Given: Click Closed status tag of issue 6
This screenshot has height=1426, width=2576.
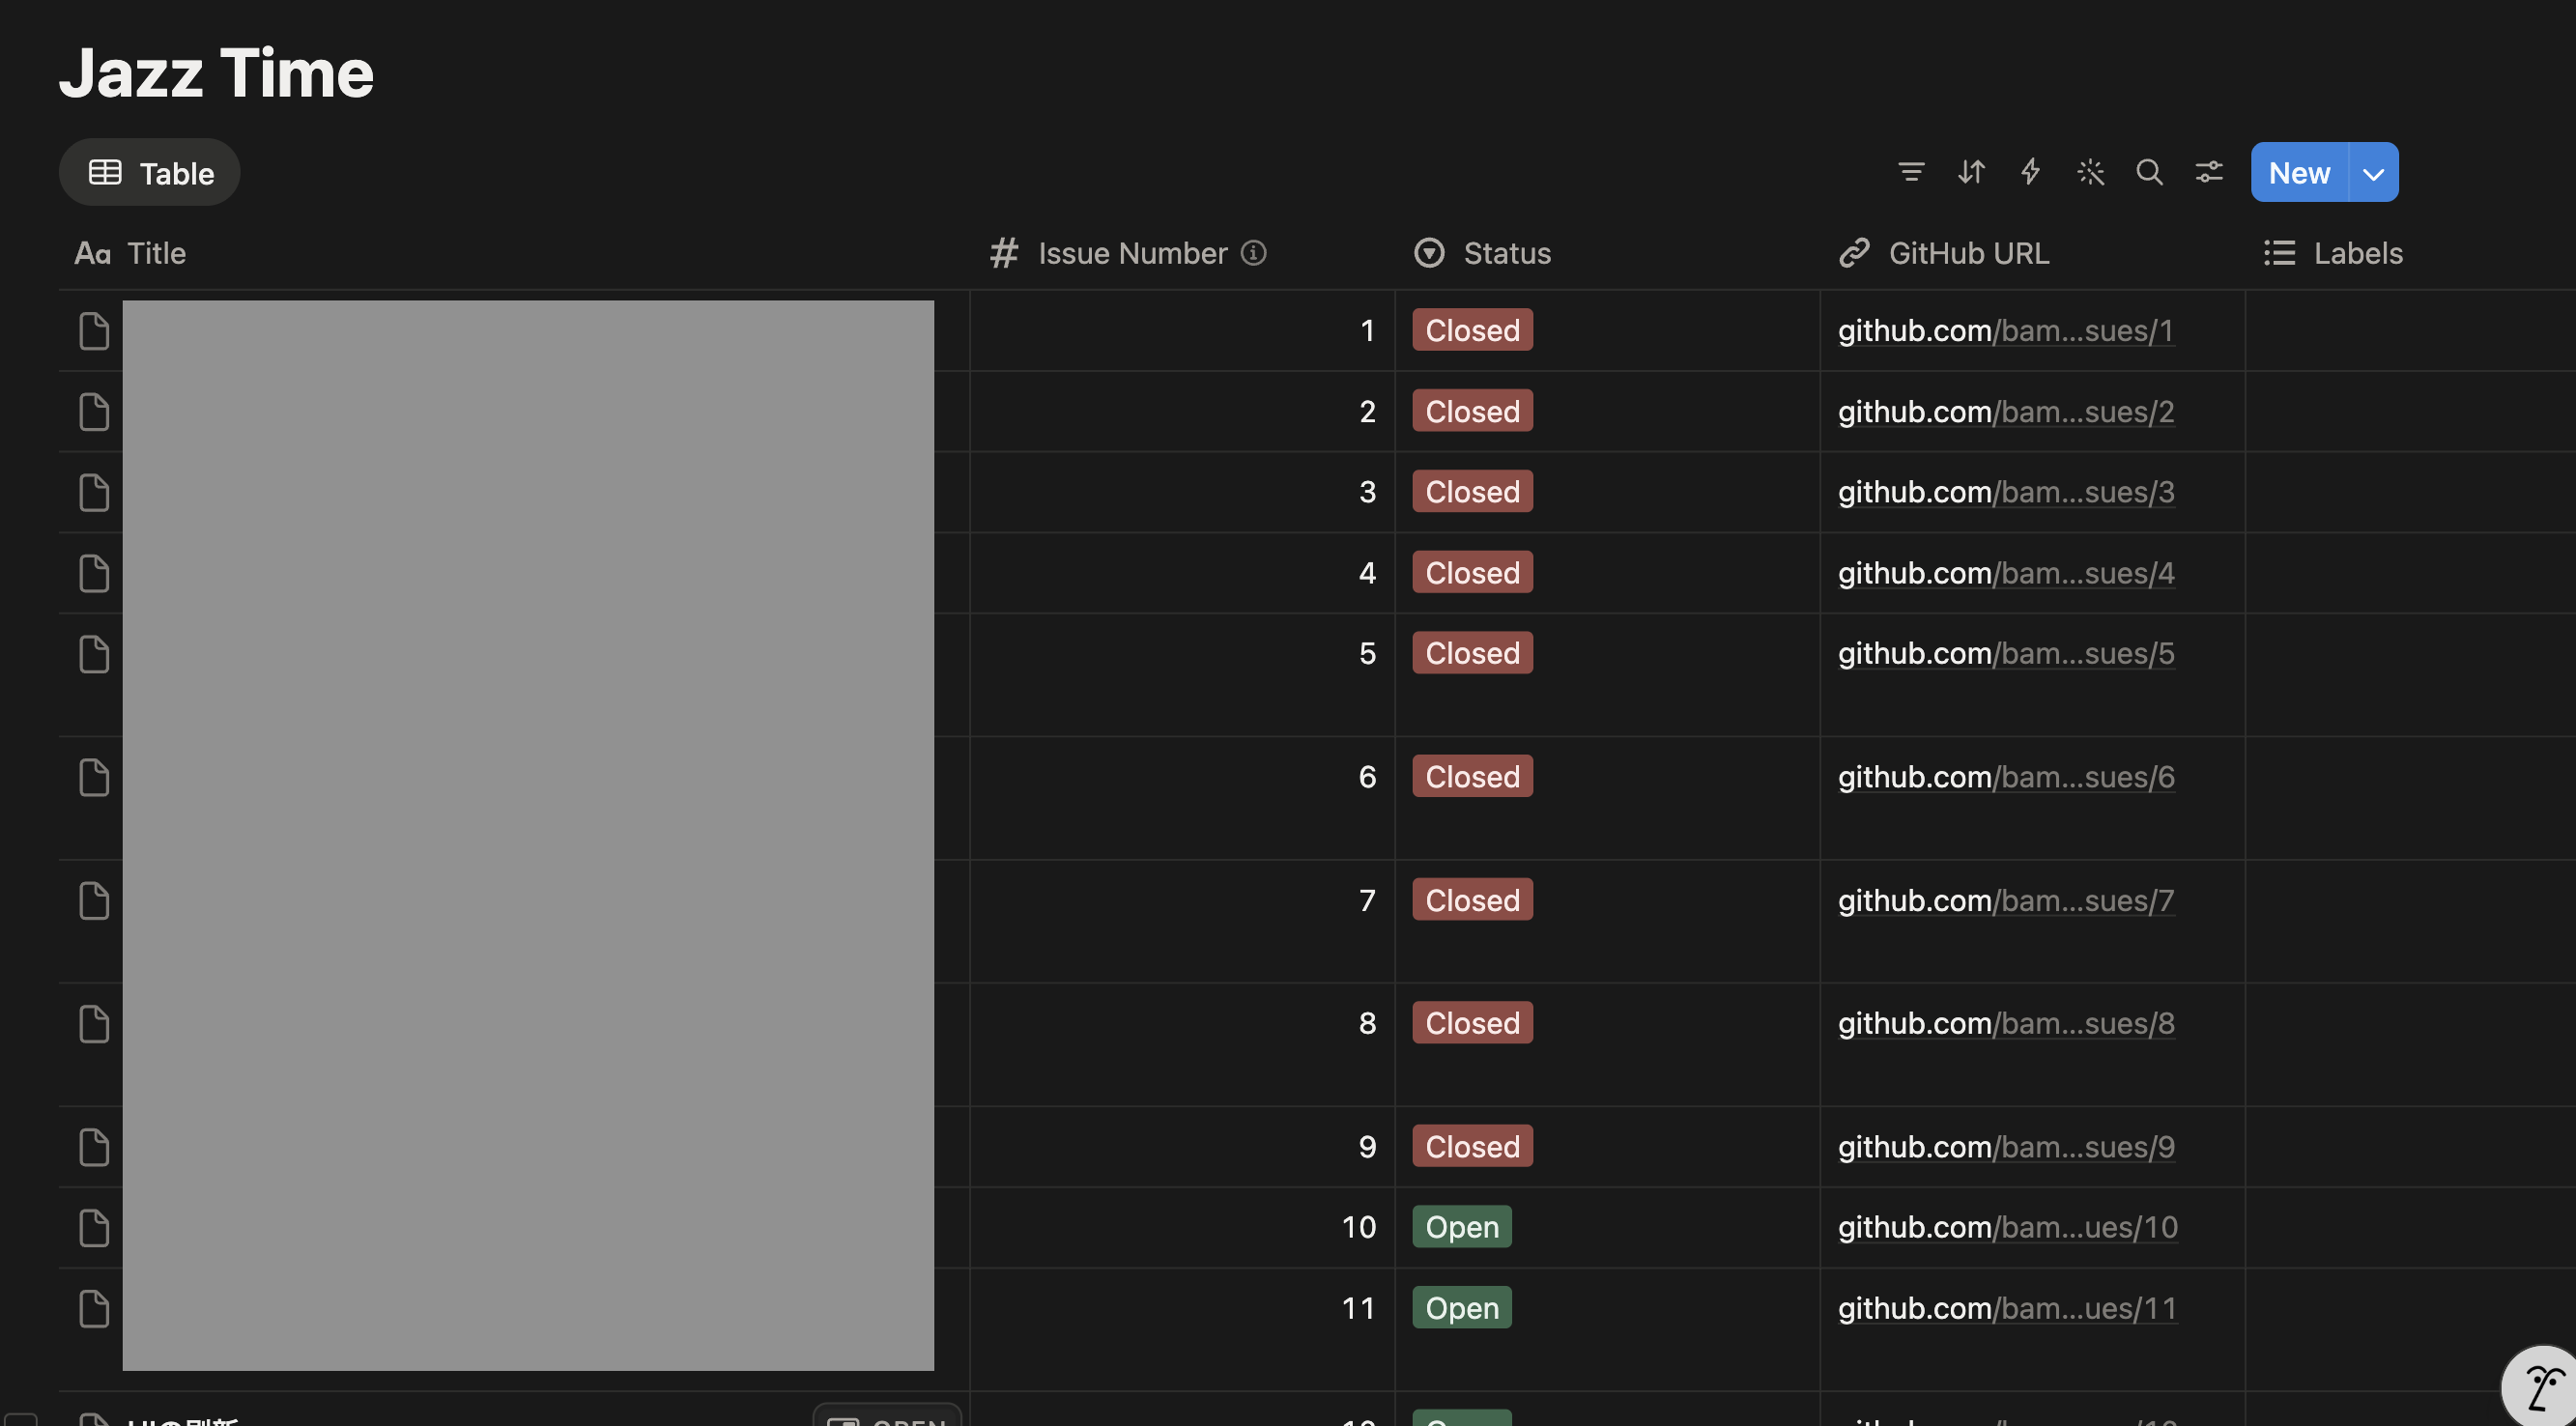Looking at the screenshot, I should [x=1472, y=777].
